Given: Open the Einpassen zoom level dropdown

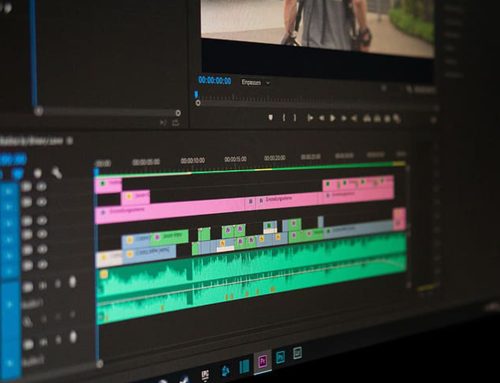Looking at the screenshot, I should [x=255, y=82].
